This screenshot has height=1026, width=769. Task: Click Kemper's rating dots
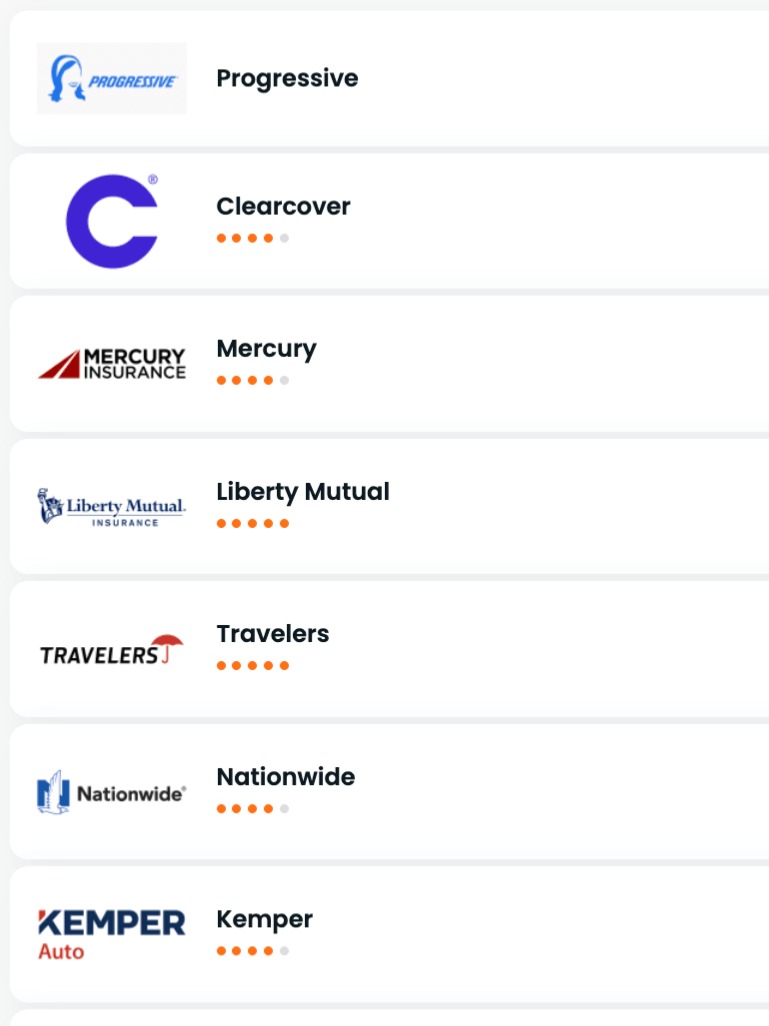(253, 951)
